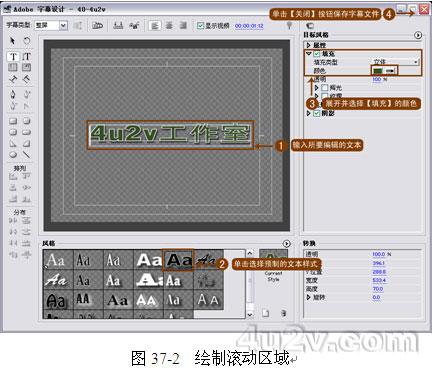This screenshot has height=371, width=432.
Task: Click the styles list scroll-up arrow
Action: point(250,253)
